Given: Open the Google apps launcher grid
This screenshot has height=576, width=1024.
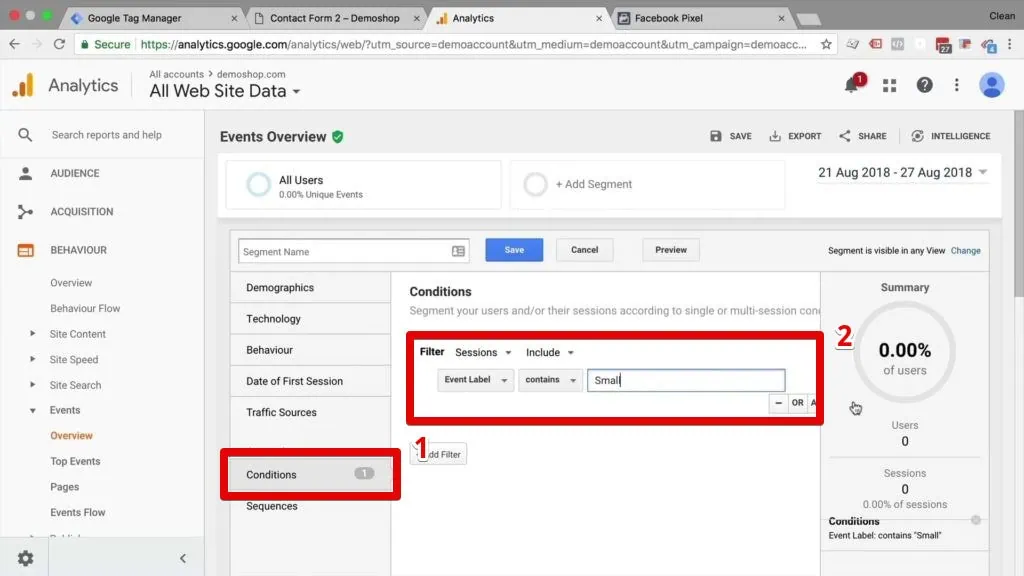Looking at the screenshot, I should click(889, 85).
